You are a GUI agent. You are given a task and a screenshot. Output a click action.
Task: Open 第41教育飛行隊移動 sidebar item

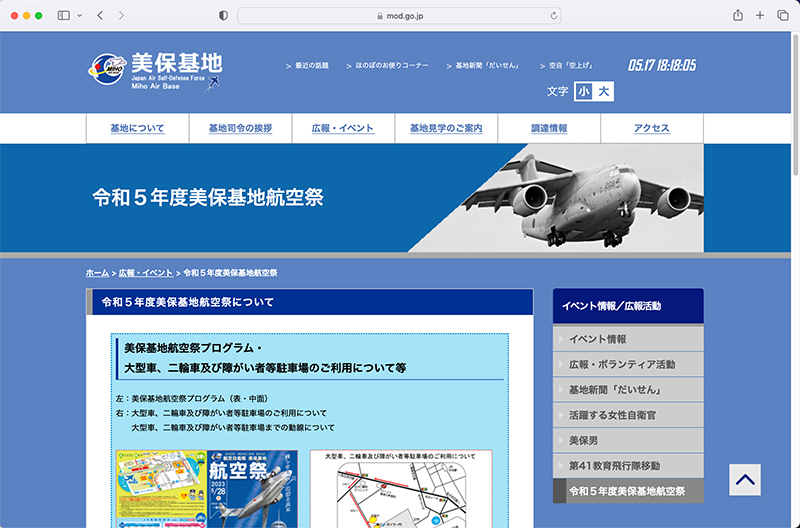[x=628, y=466]
